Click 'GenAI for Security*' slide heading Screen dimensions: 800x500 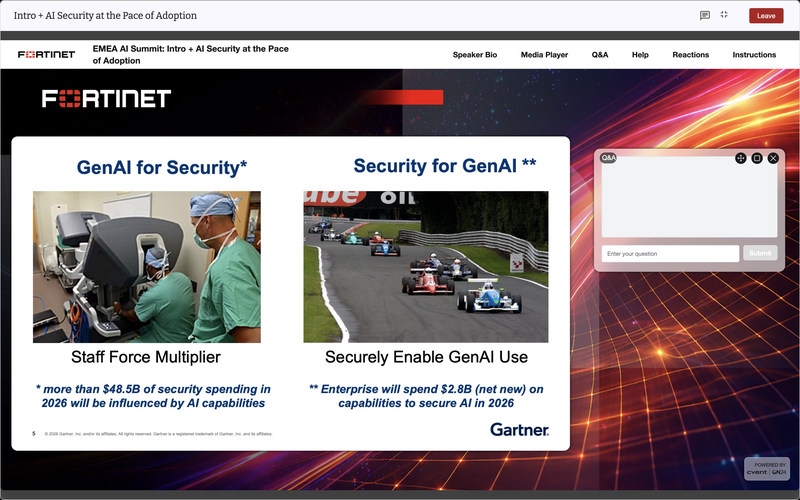[x=162, y=167]
